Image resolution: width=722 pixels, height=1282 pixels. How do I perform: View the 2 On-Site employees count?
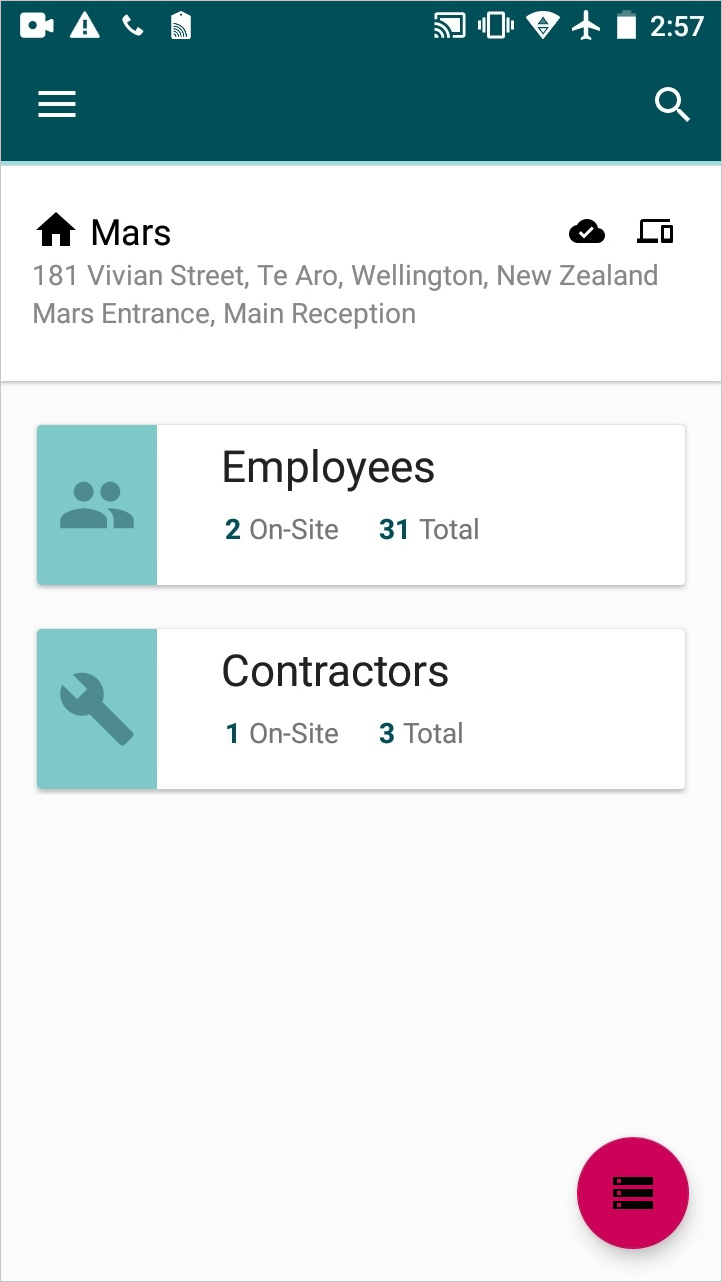click(x=282, y=530)
